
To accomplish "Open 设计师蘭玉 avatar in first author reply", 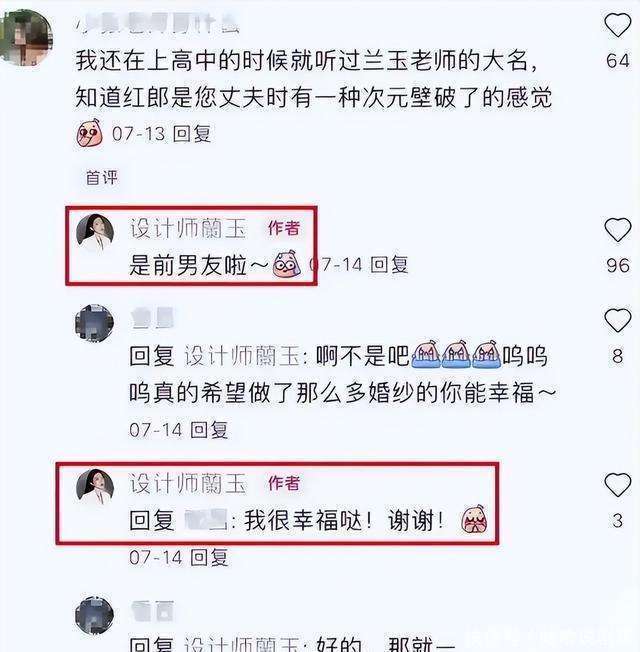I will pyautogui.click(x=95, y=232).
